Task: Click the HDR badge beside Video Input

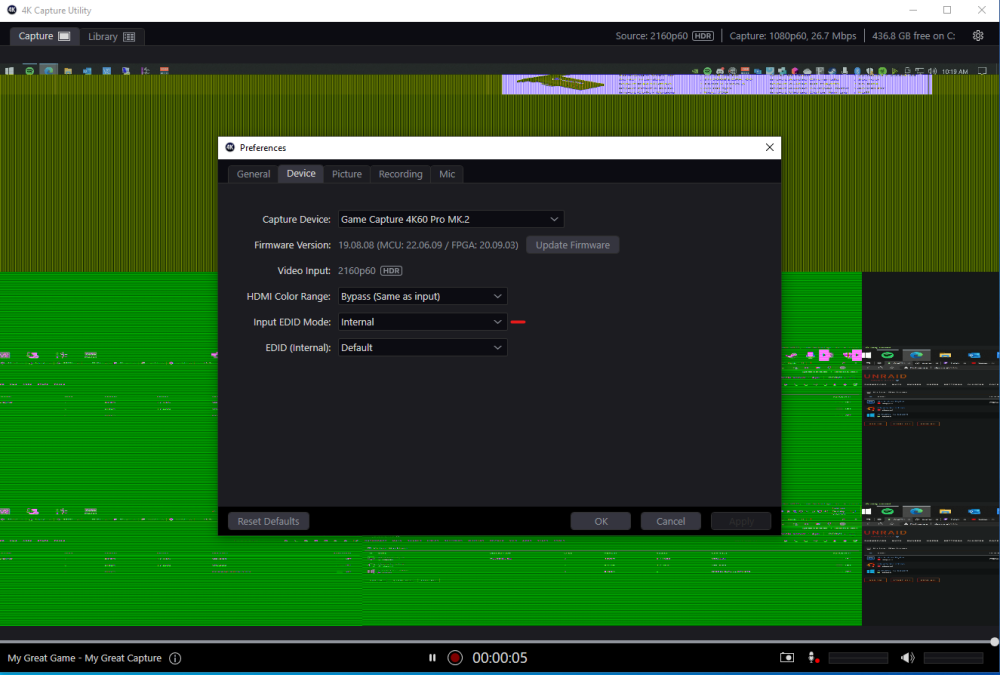Action: click(391, 271)
